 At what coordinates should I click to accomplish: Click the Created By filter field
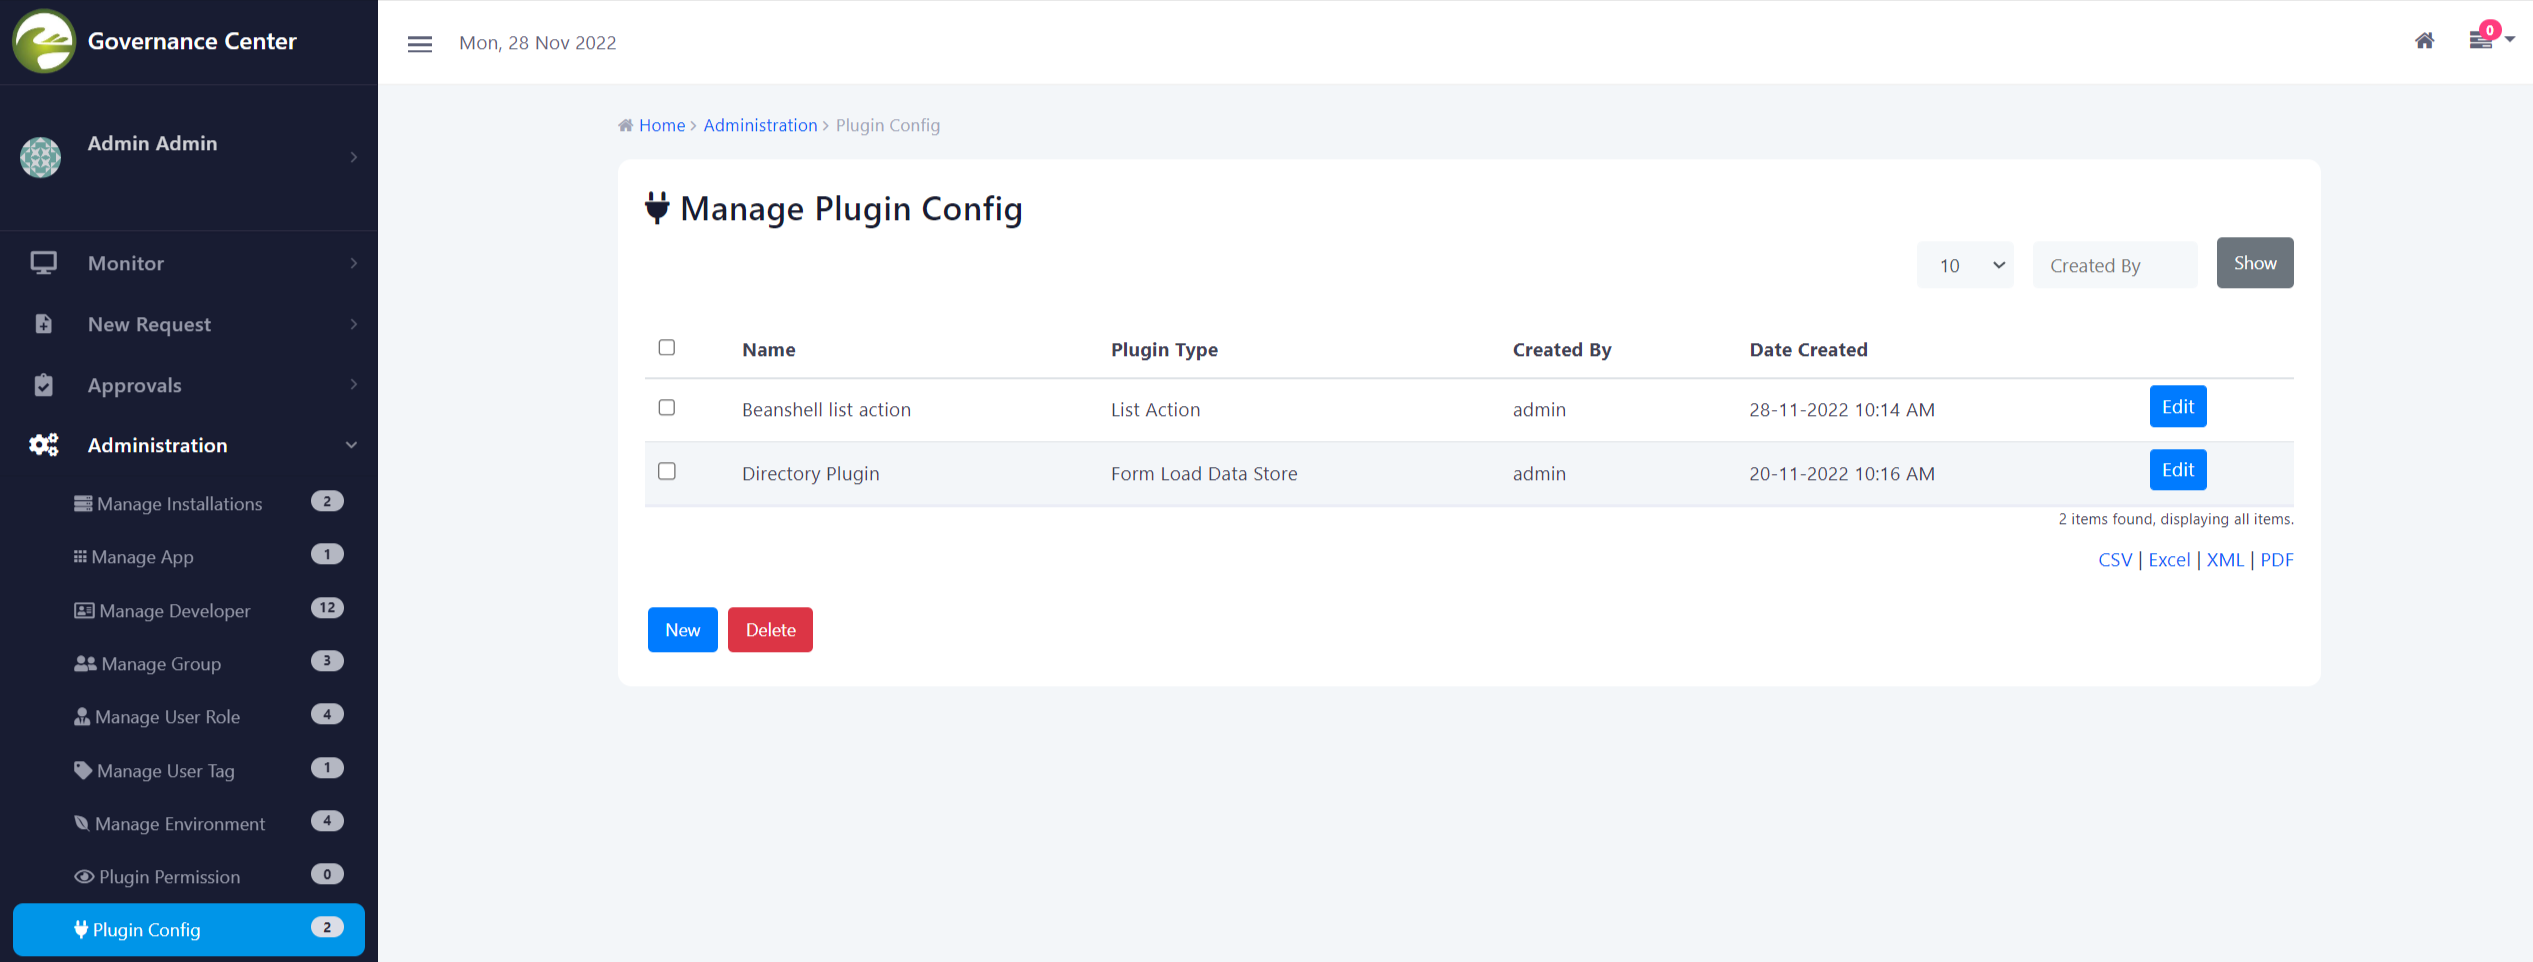click(2114, 265)
